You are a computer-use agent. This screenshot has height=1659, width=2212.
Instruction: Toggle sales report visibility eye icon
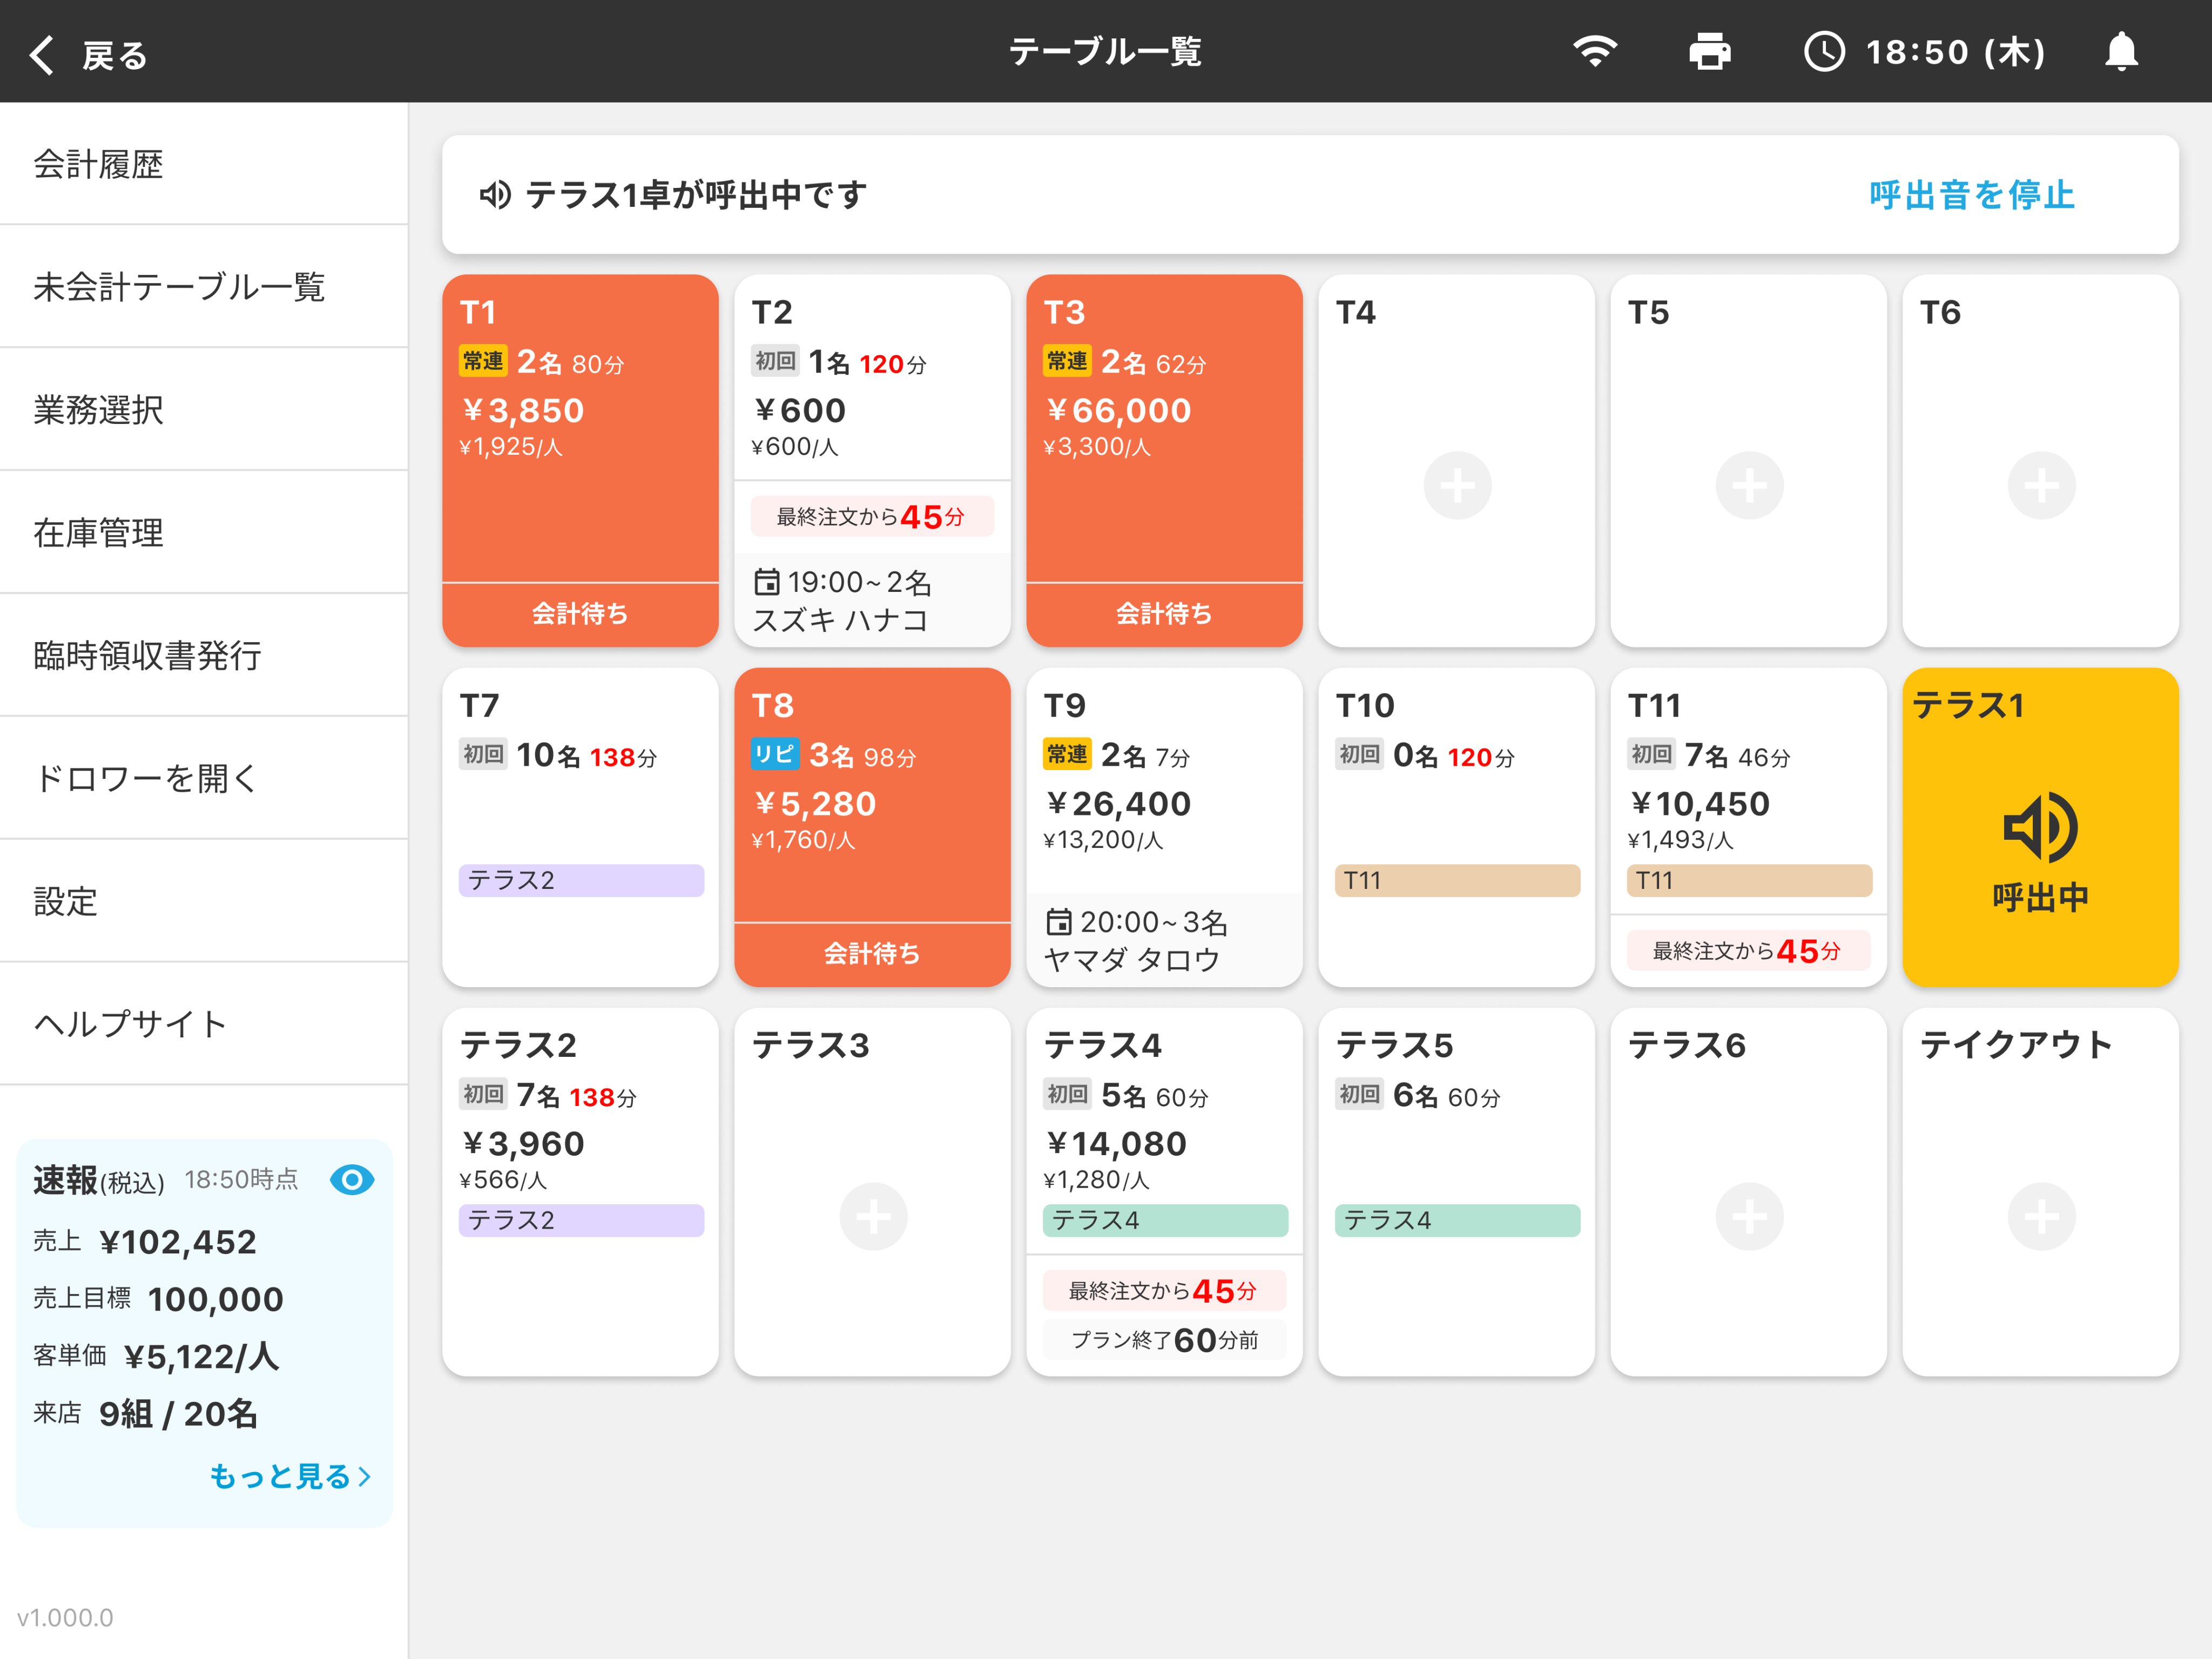click(x=352, y=1180)
